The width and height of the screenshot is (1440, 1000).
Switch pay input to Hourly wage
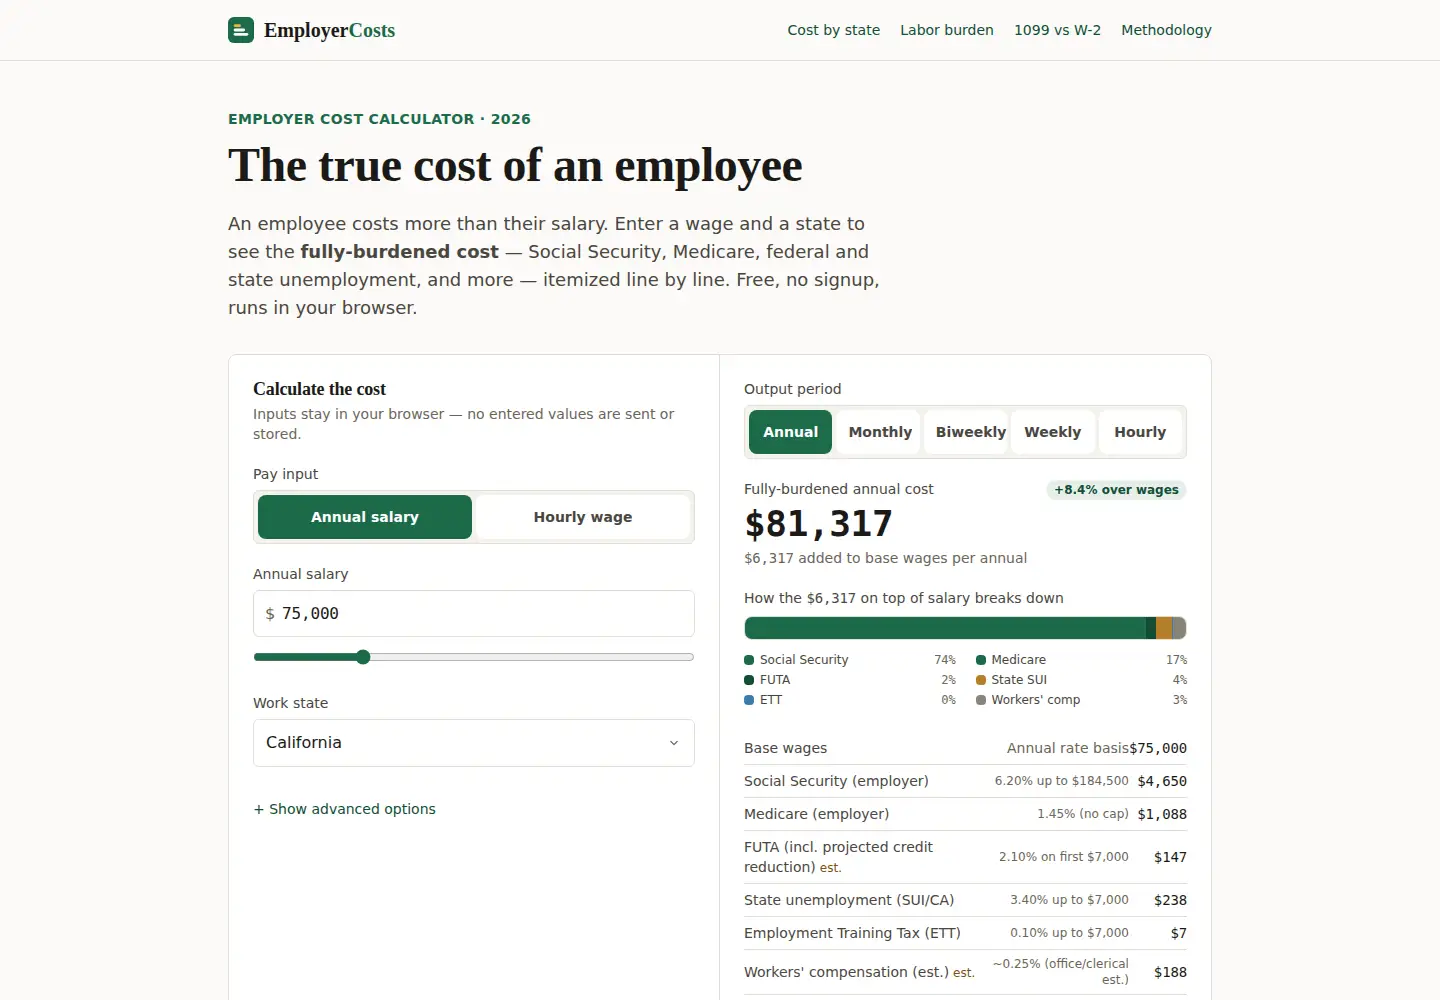coord(583,517)
